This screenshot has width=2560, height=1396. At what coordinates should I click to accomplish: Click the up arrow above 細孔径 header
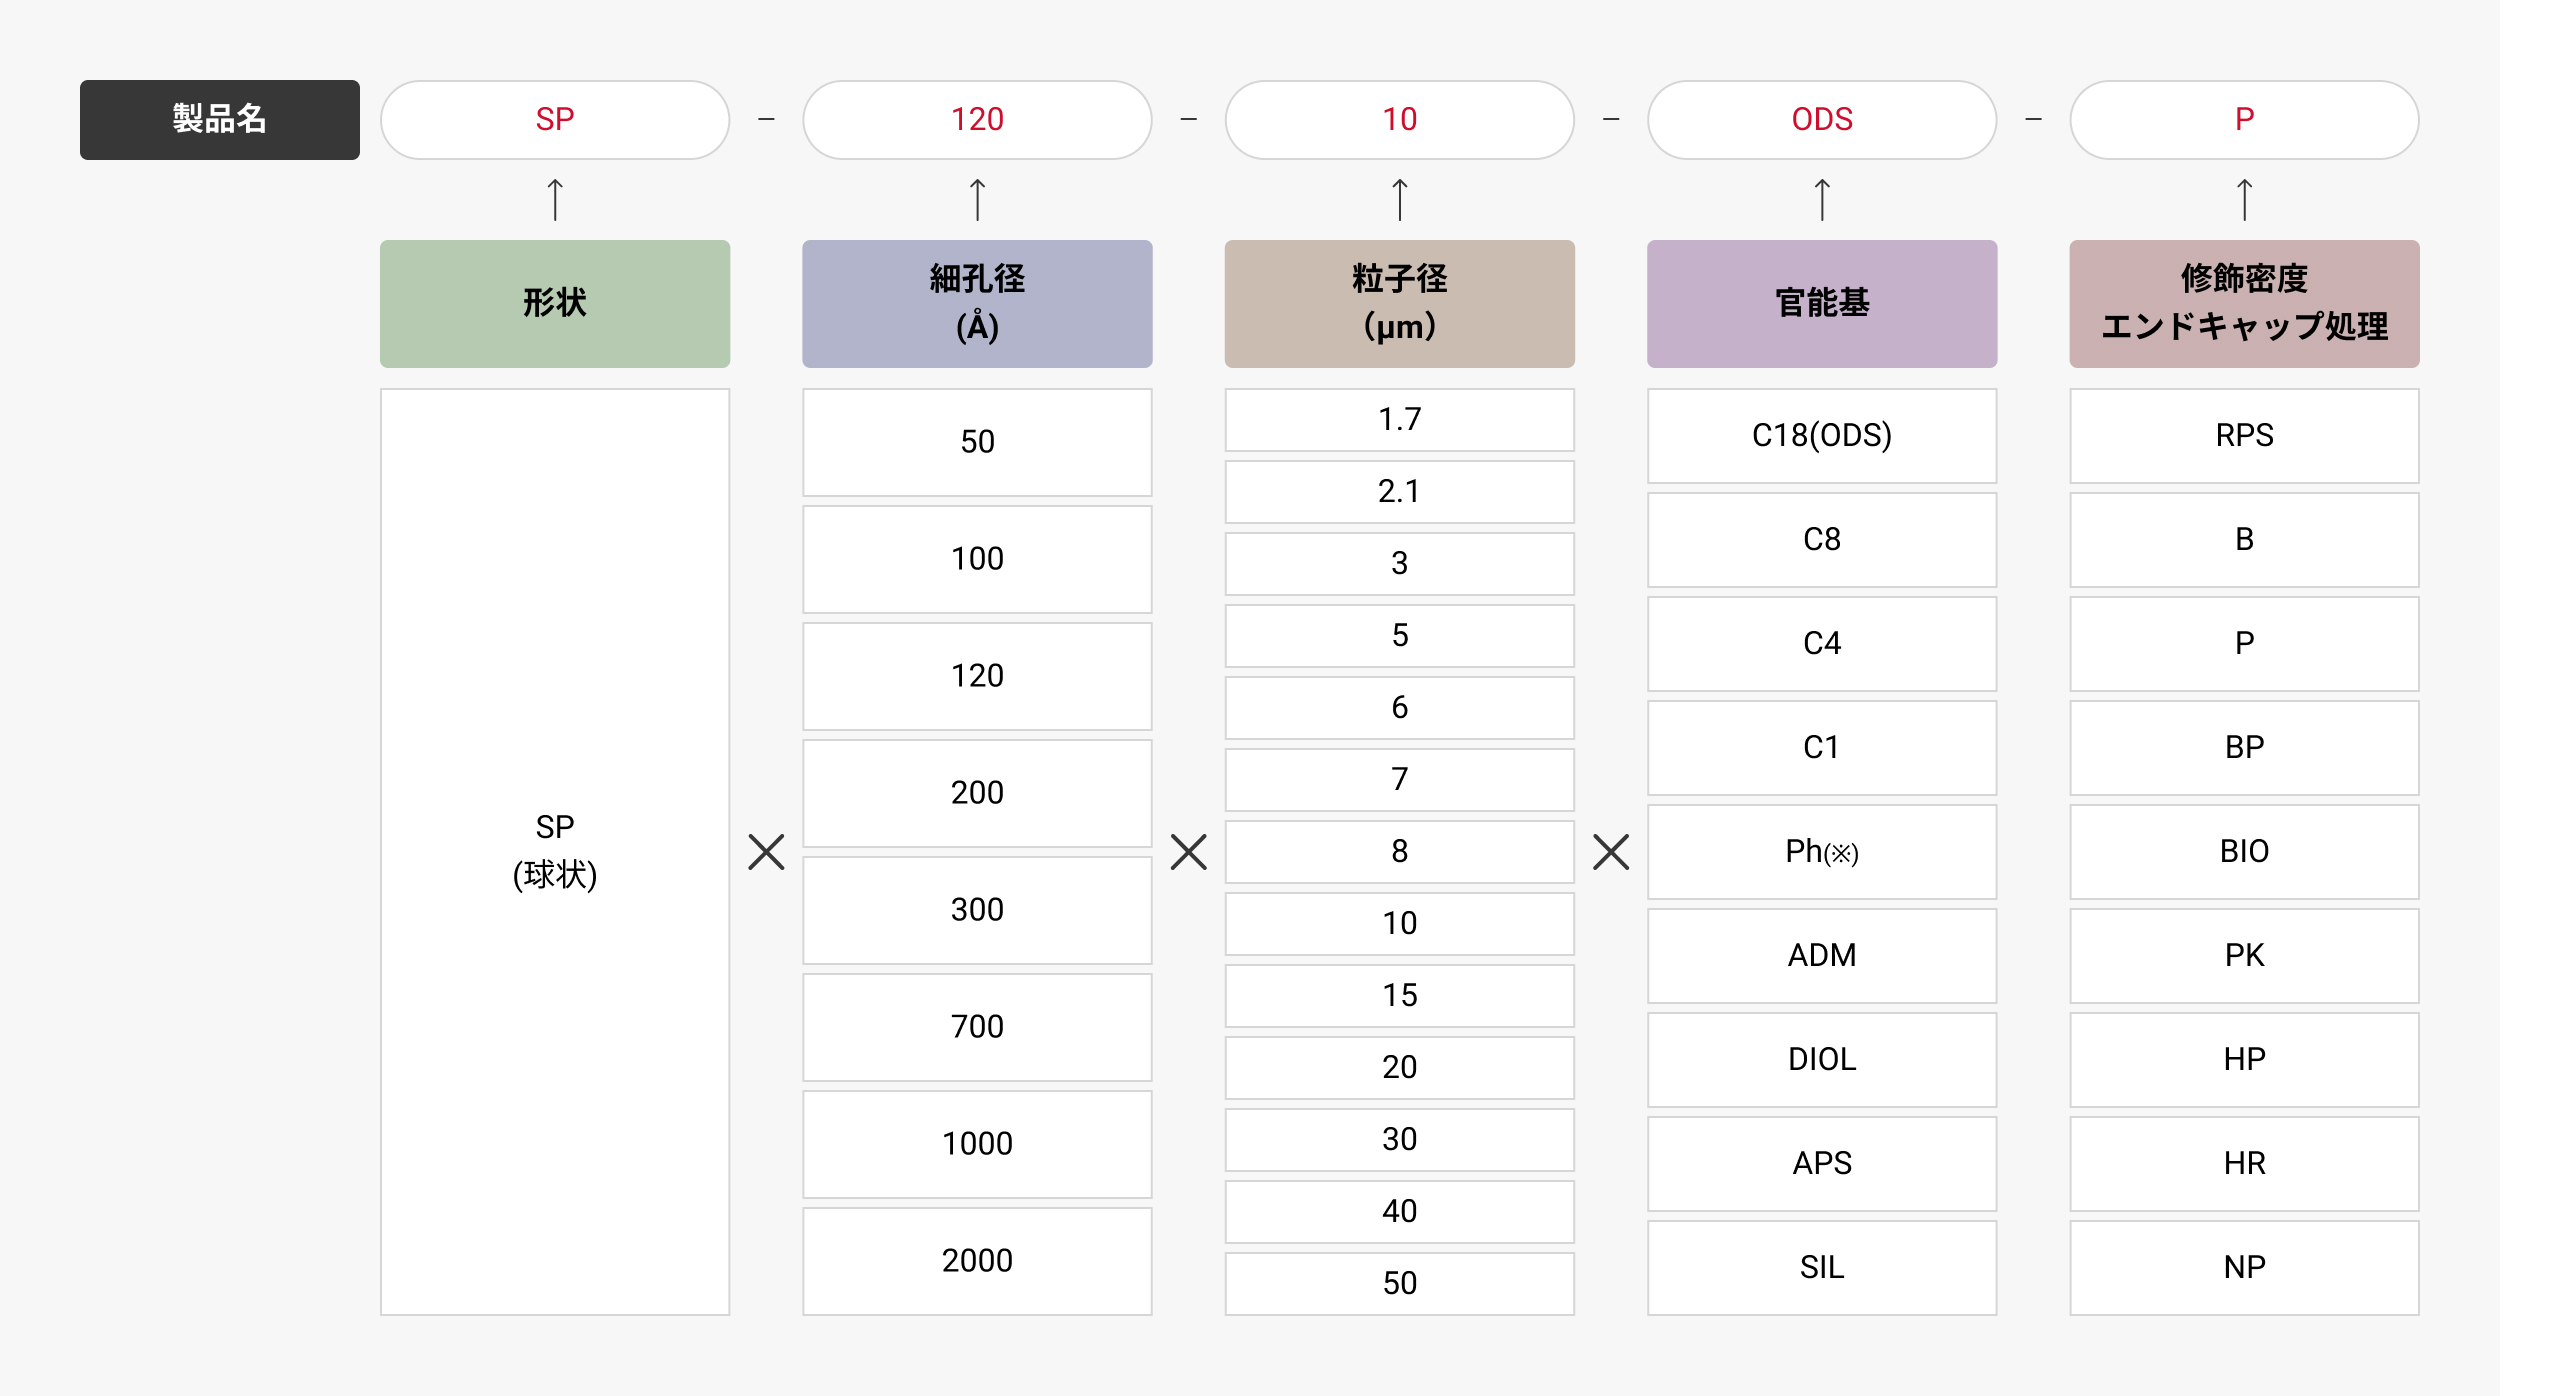coord(977,199)
